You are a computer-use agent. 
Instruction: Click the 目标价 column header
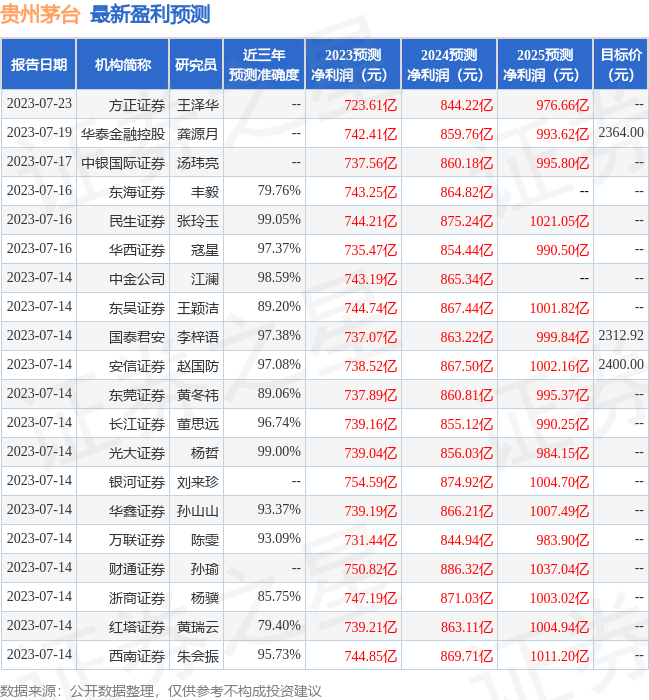621,65
